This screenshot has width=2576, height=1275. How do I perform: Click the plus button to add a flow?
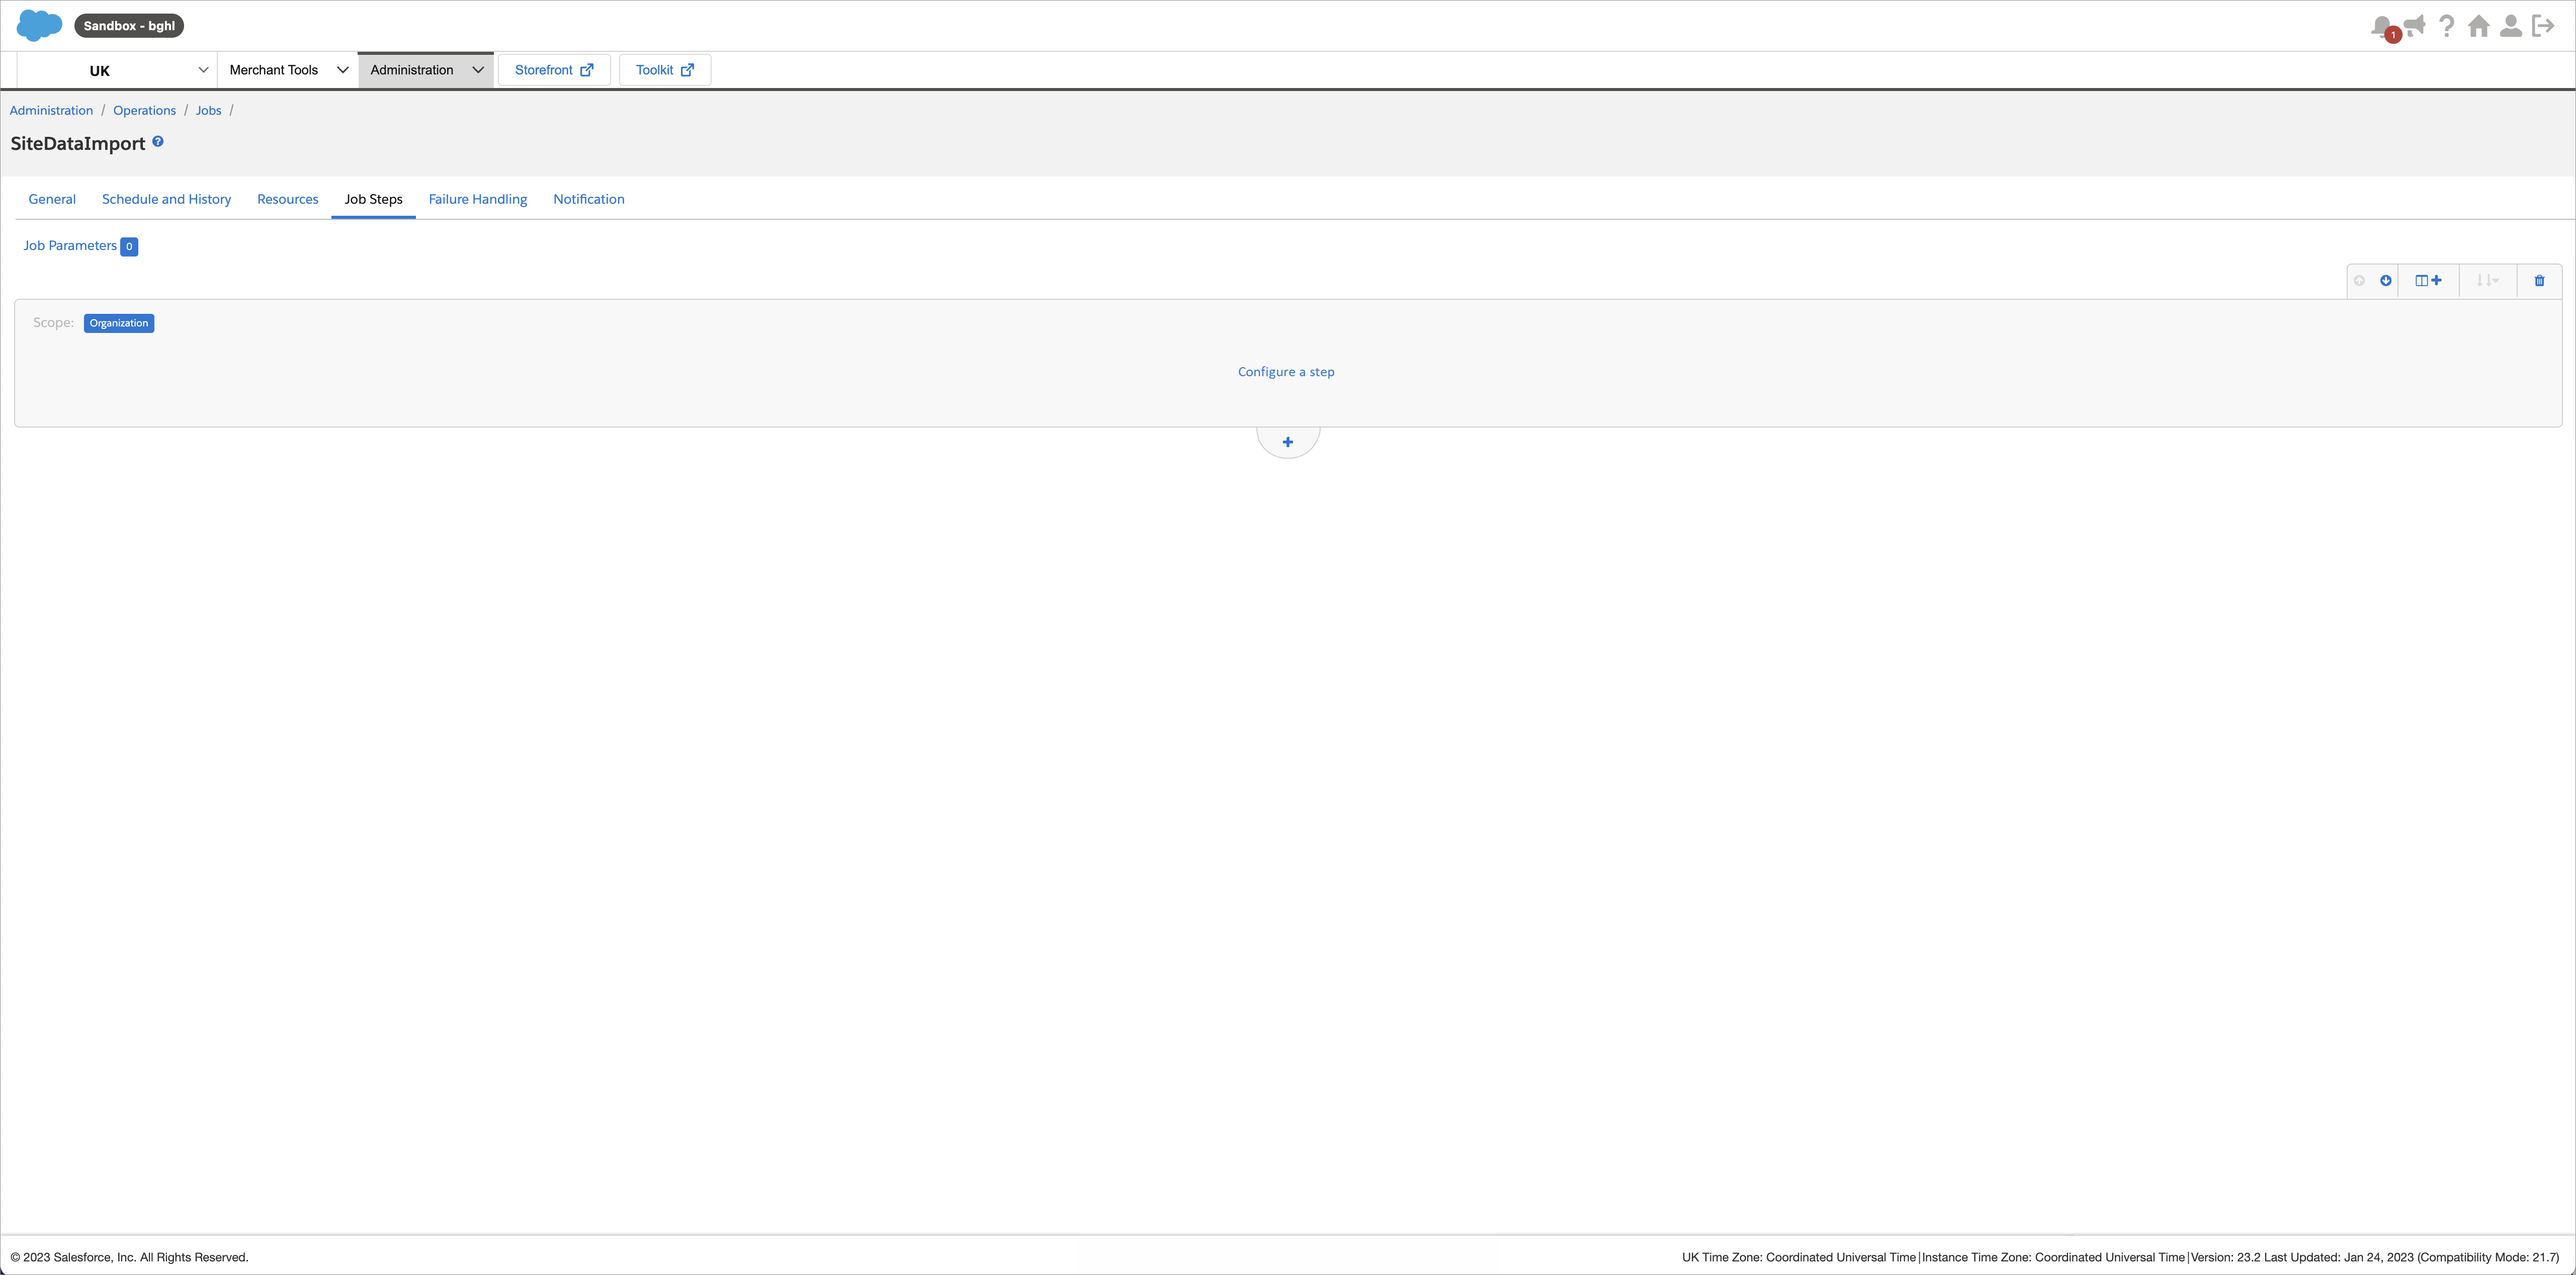[1288, 442]
